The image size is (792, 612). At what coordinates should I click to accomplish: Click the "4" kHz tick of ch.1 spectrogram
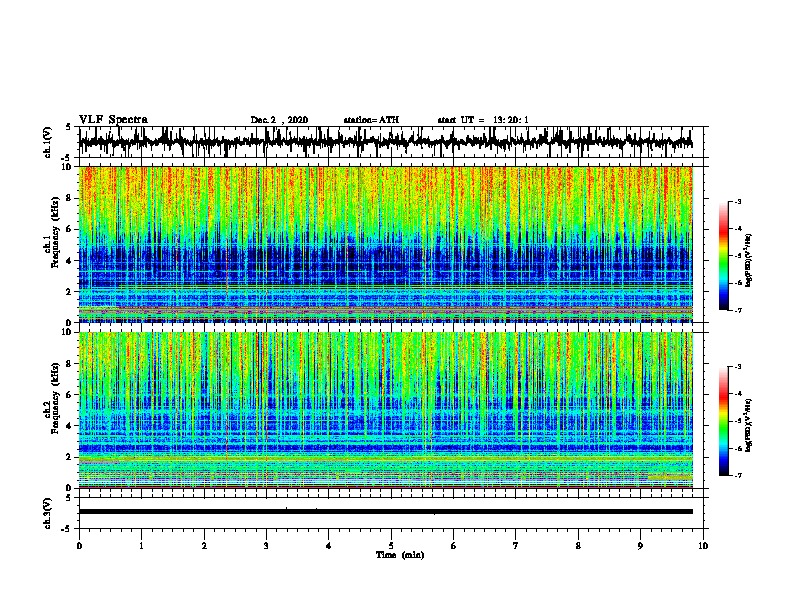point(70,261)
